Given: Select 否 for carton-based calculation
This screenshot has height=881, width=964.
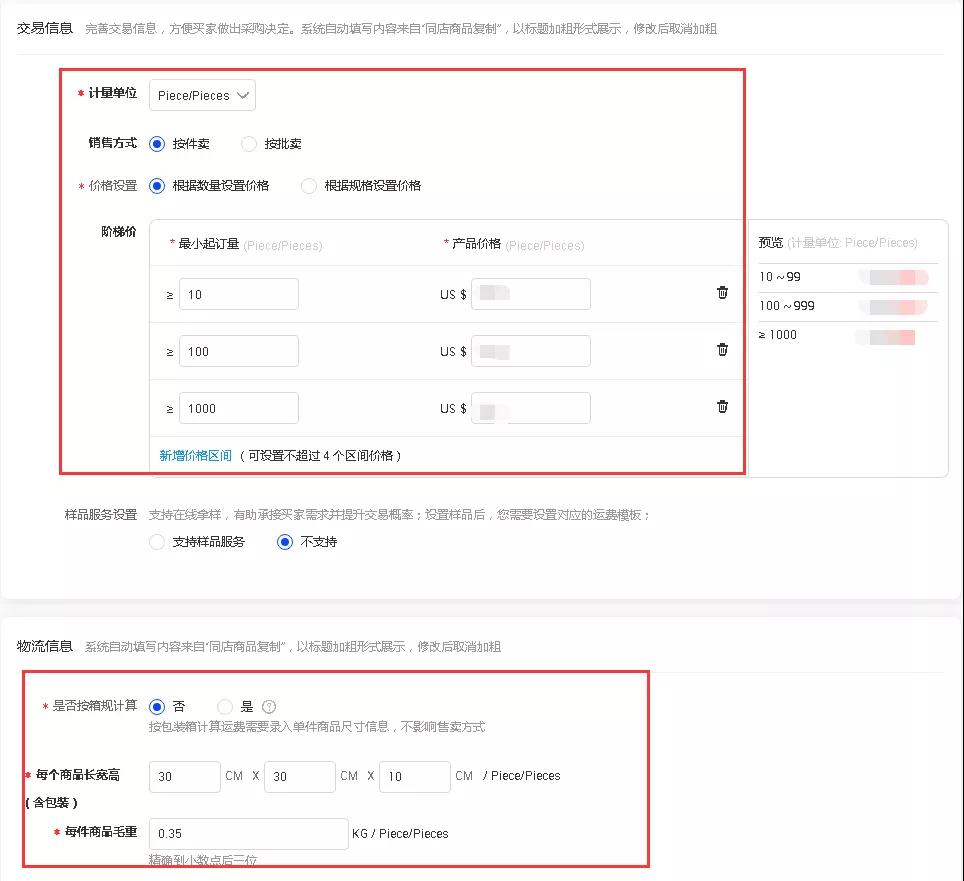Looking at the screenshot, I should 158,706.
